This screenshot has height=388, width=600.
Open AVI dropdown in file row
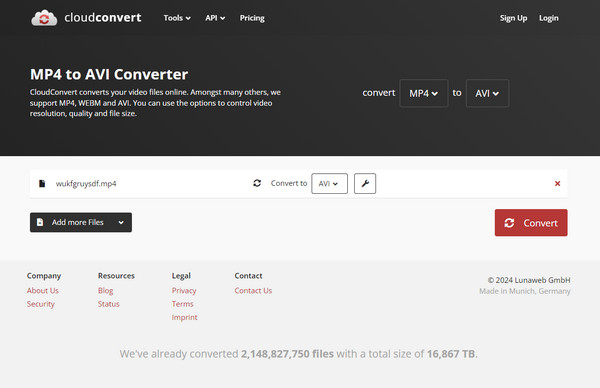coord(329,183)
